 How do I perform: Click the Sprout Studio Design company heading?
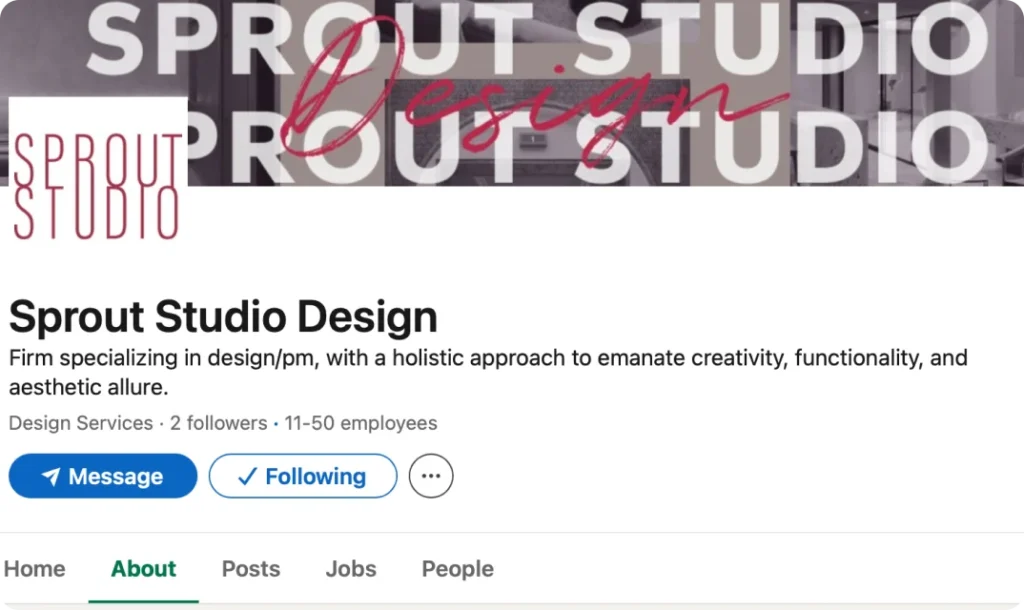click(223, 317)
